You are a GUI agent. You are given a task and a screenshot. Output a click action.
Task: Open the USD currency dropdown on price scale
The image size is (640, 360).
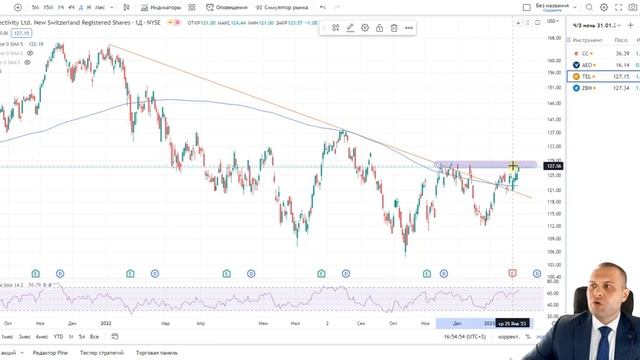tap(553, 21)
